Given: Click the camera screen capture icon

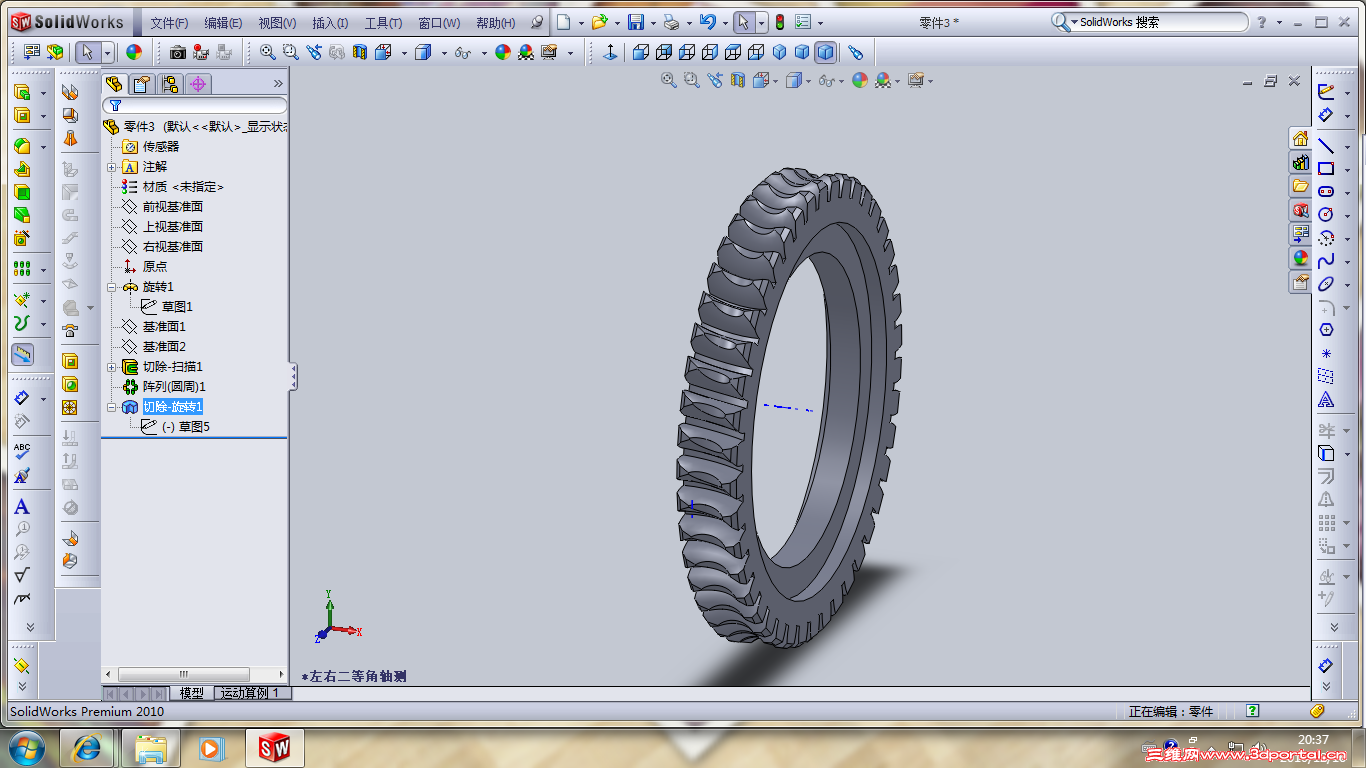Looking at the screenshot, I should [177, 52].
